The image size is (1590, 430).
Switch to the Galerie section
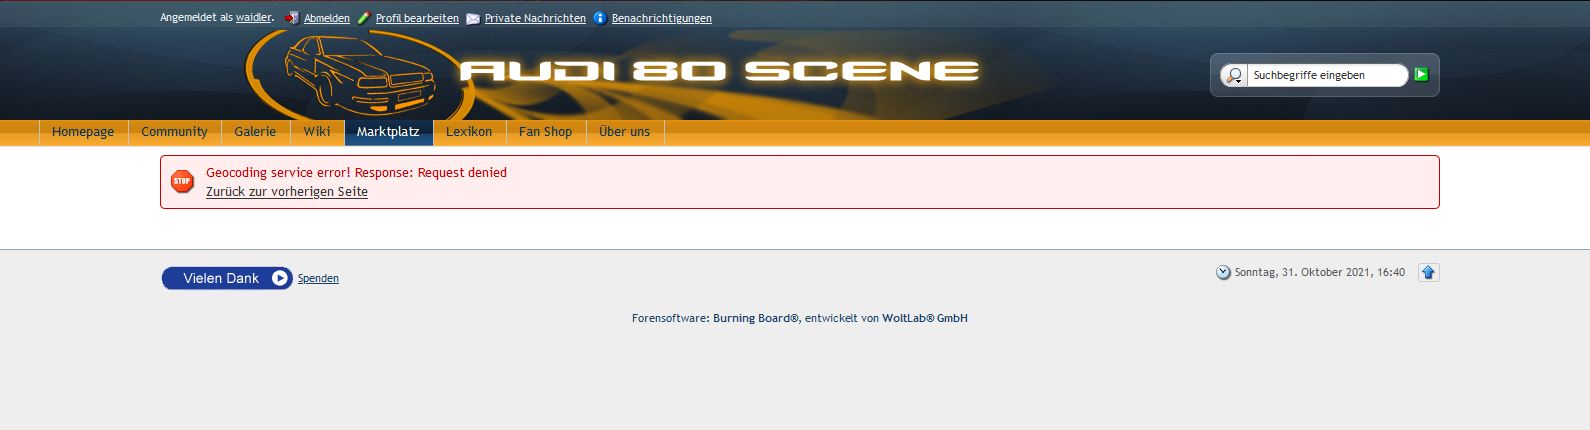255,132
